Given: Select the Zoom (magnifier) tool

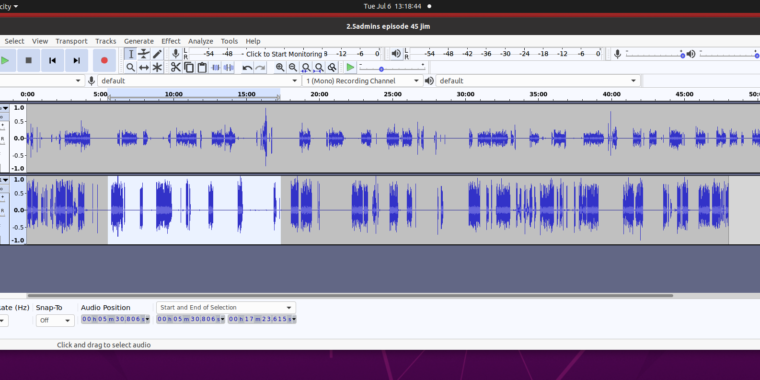Looking at the screenshot, I should [130, 67].
